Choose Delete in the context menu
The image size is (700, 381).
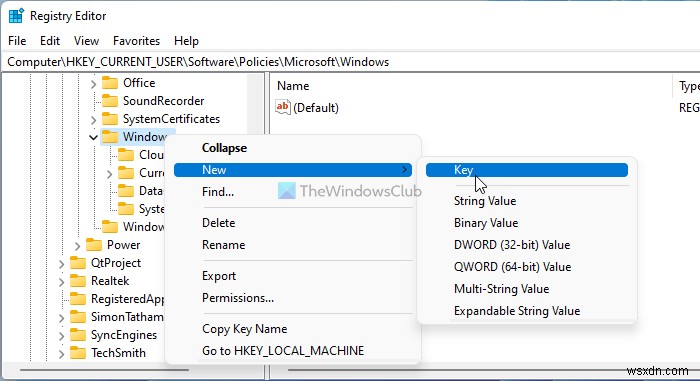(293, 223)
